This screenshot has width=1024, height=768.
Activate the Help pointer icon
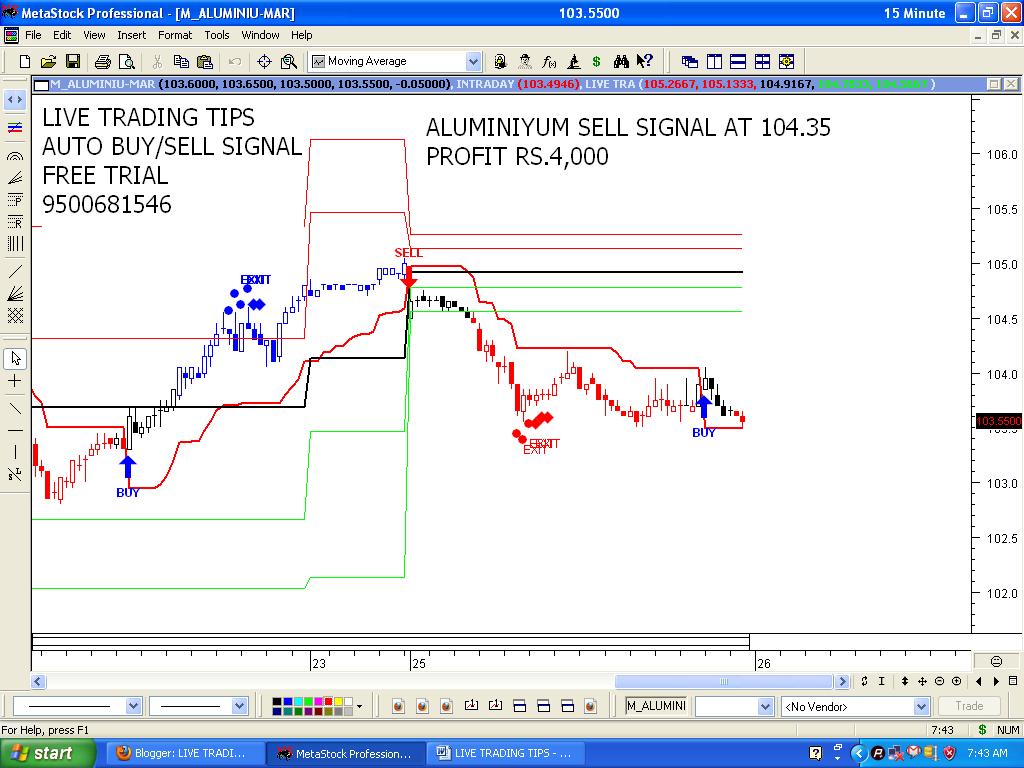pos(643,61)
